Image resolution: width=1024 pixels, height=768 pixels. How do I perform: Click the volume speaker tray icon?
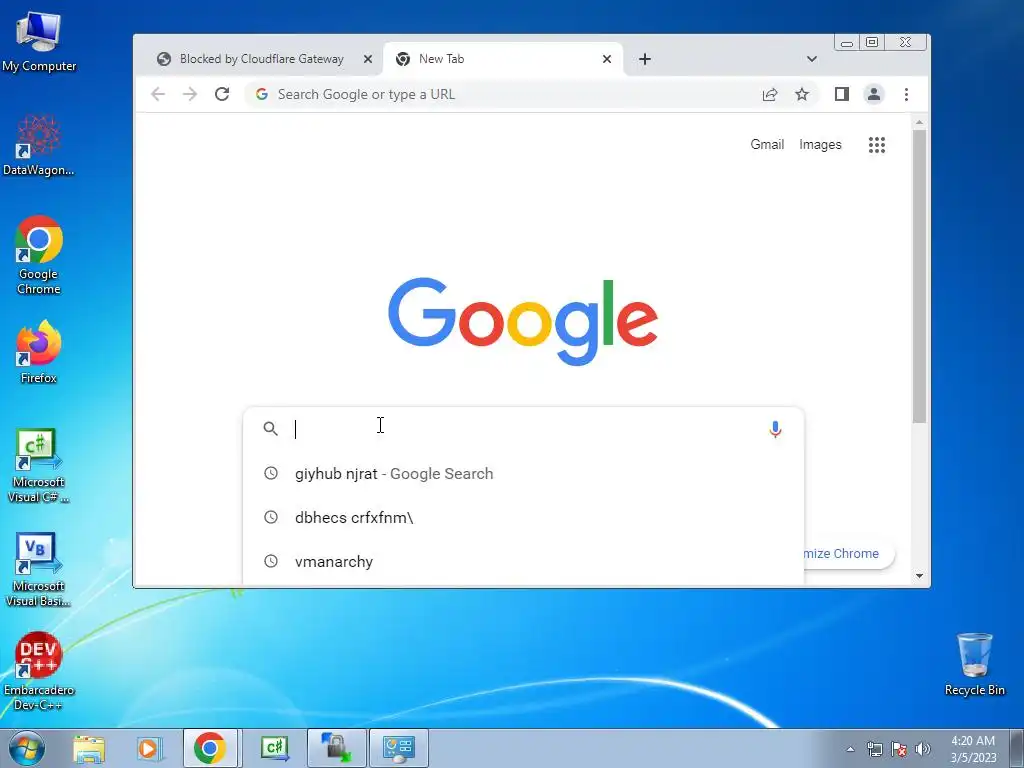(923, 749)
